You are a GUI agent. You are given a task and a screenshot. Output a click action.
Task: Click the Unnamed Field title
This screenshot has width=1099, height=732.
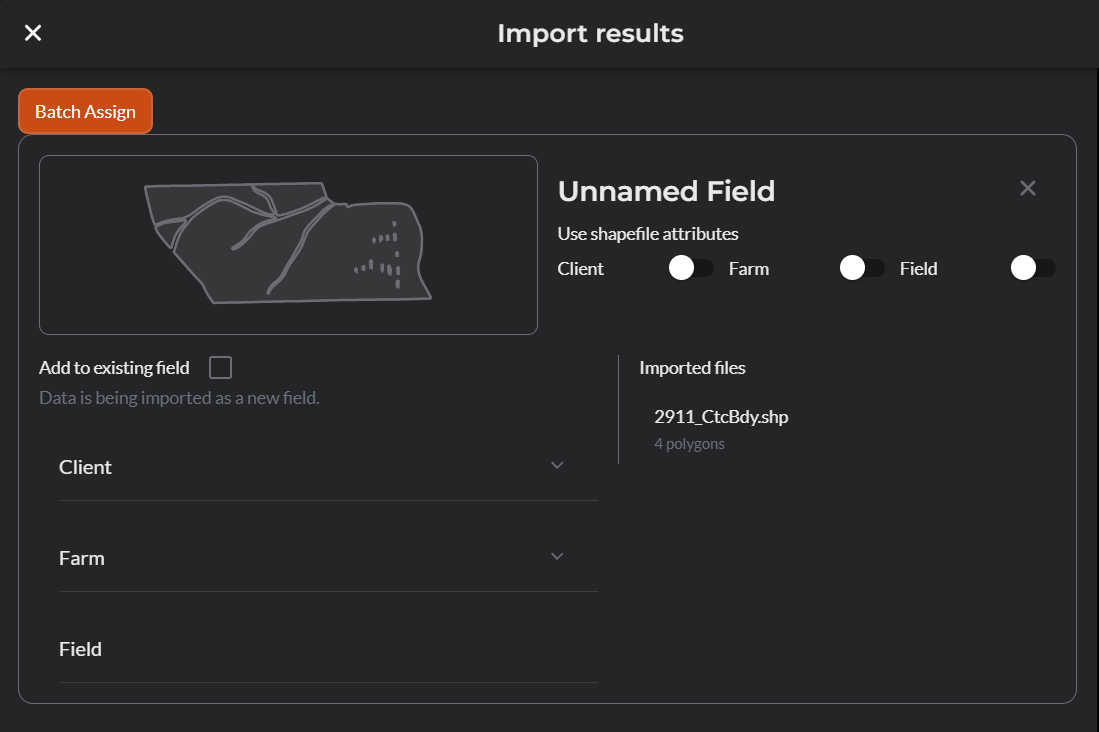coord(667,191)
